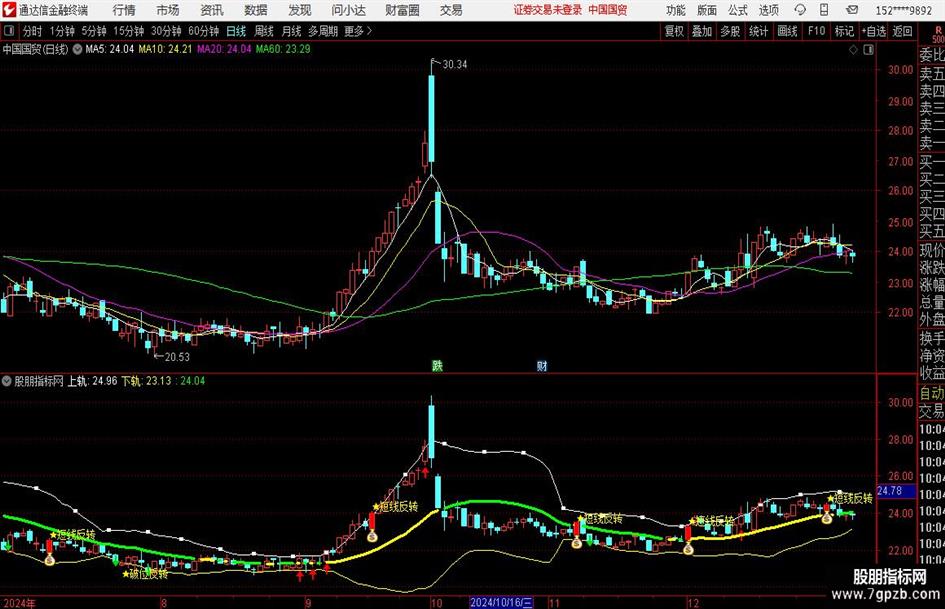Click the MA5: 24.04 value
Image resolution: width=945 pixels, height=609 pixels.
coord(110,49)
